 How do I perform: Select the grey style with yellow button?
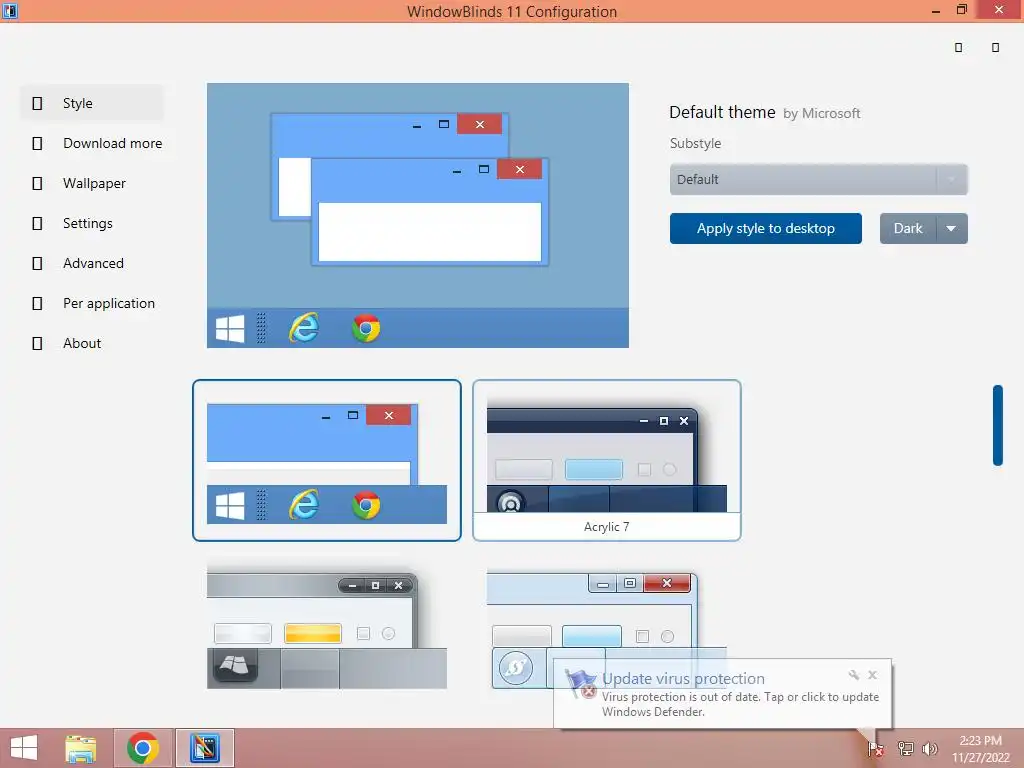point(327,628)
